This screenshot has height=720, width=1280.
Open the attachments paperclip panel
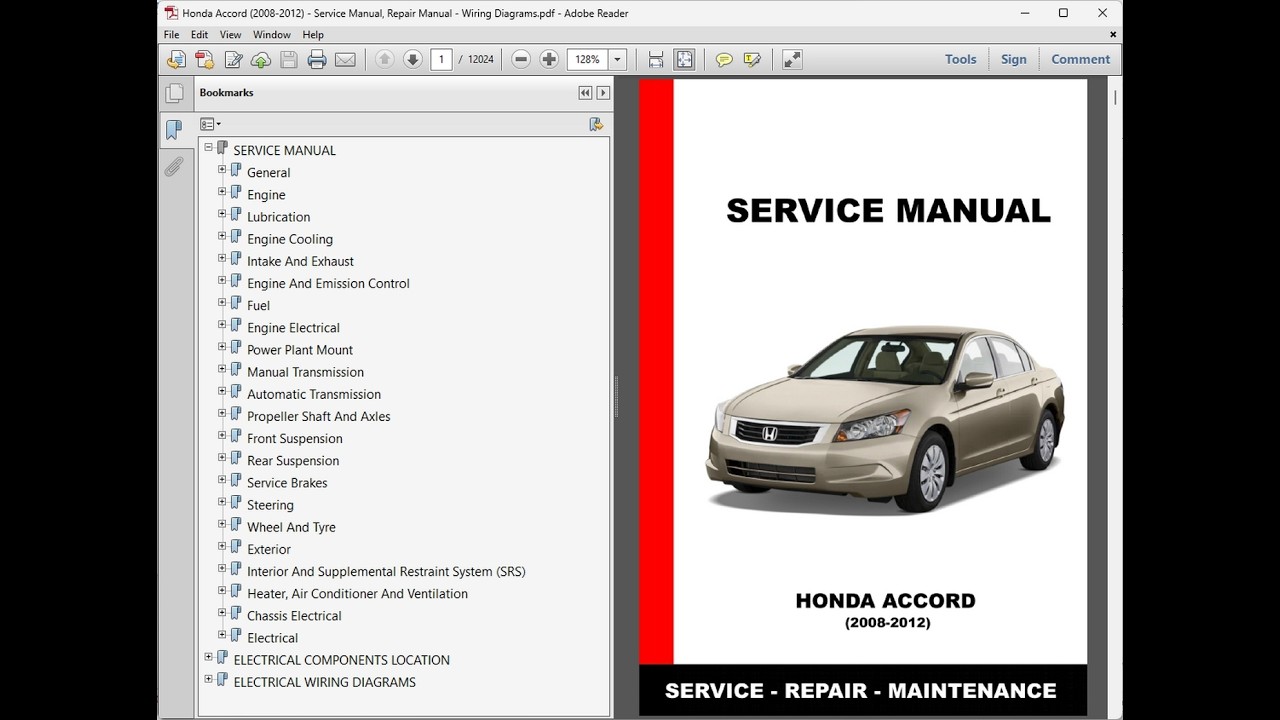175,166
